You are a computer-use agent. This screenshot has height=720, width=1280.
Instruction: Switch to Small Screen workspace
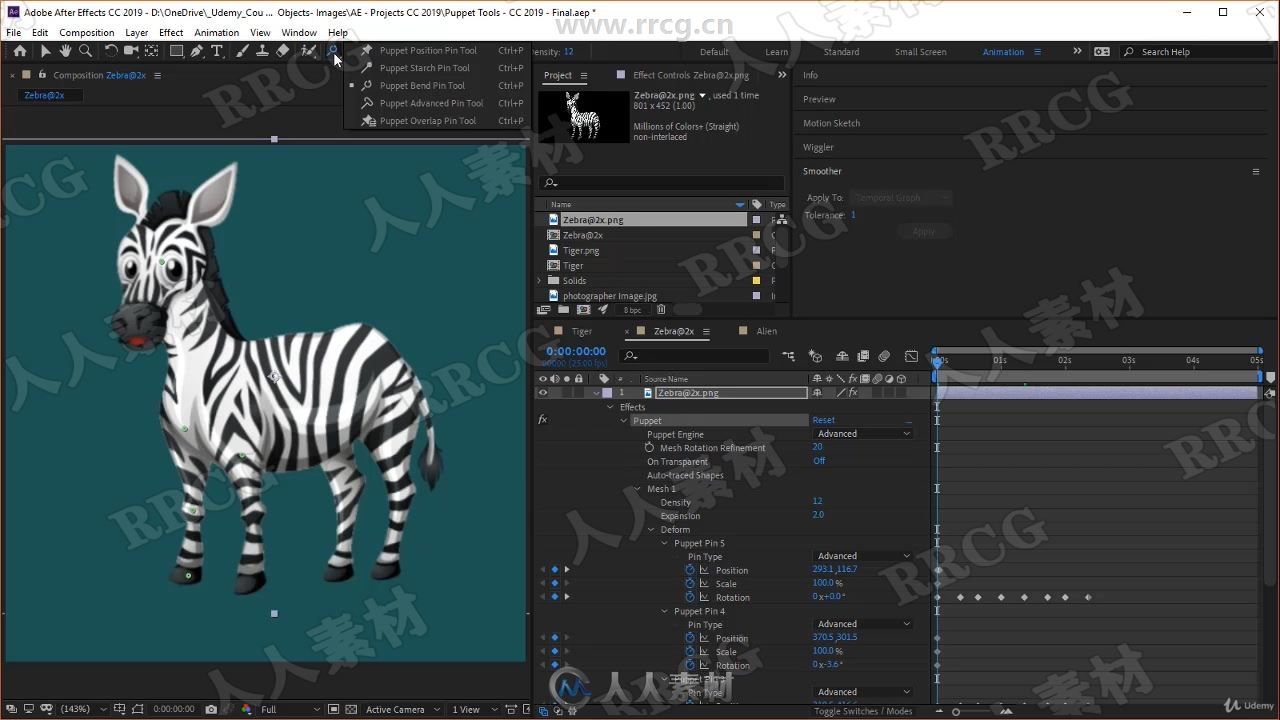click(920, 52)
